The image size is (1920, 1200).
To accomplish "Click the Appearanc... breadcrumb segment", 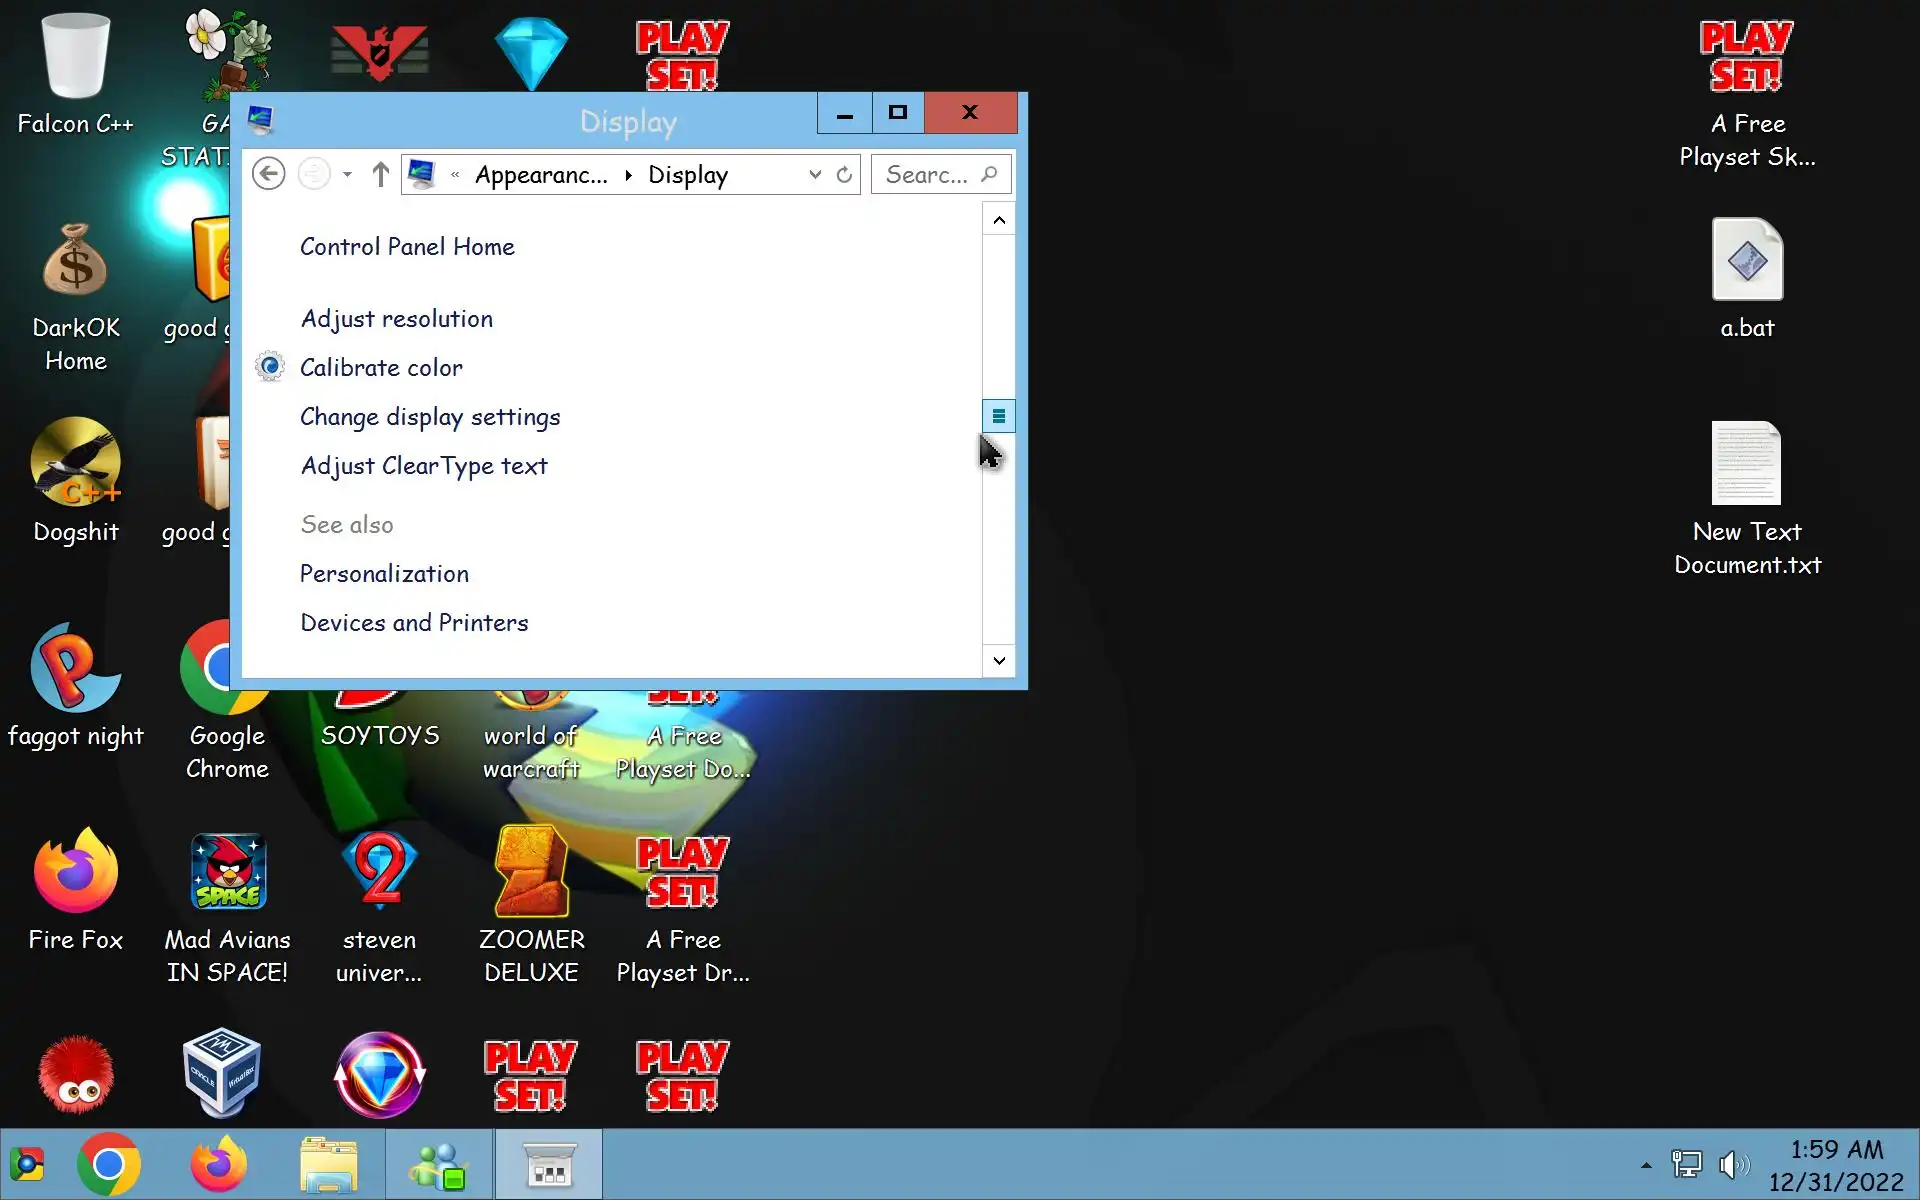I will [x=540, y=174].
